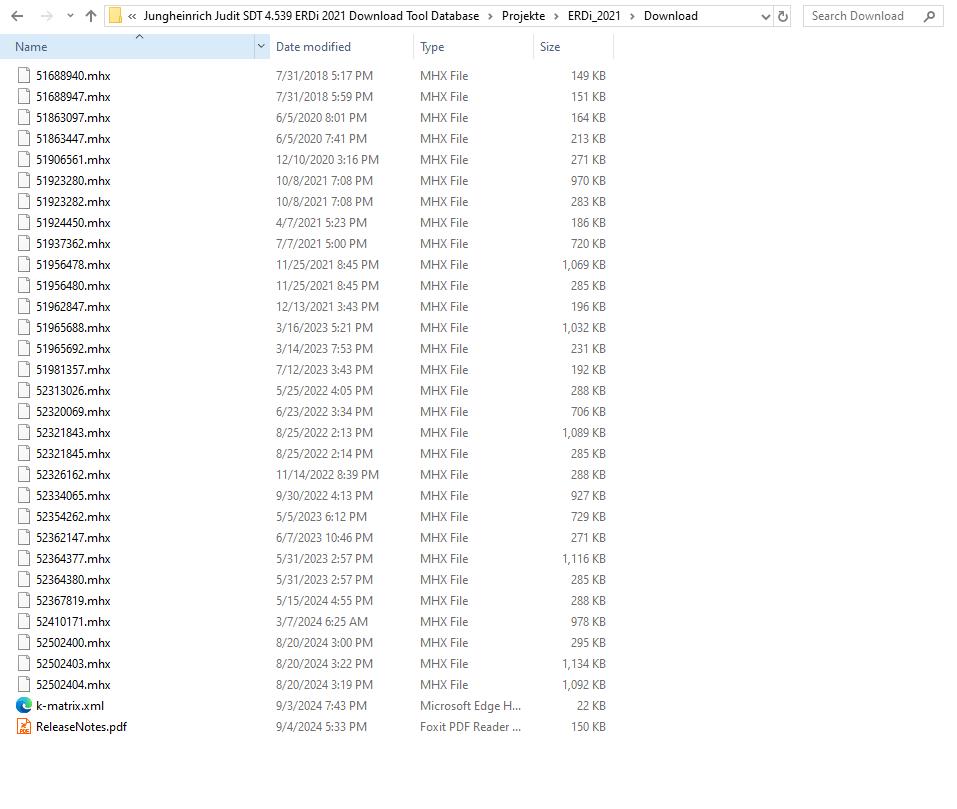Sort files by the Name column
The width and height of the screenshot is (957, 809).
point(127,47)
